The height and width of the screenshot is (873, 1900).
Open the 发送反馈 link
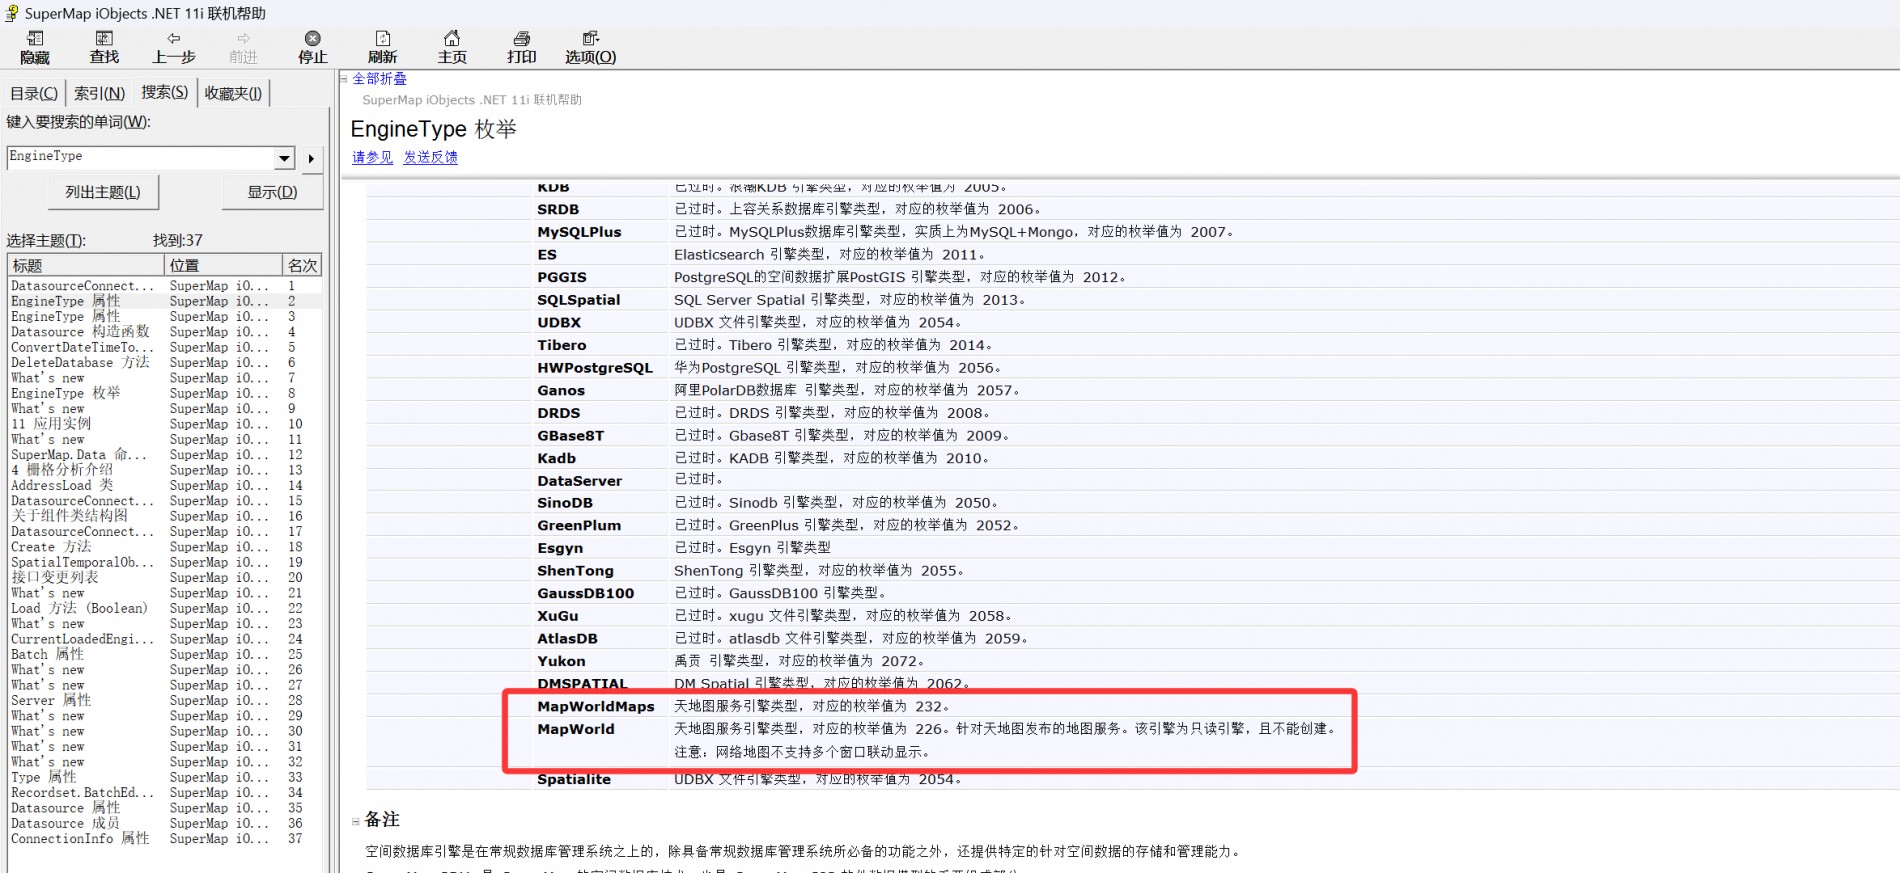430,157
